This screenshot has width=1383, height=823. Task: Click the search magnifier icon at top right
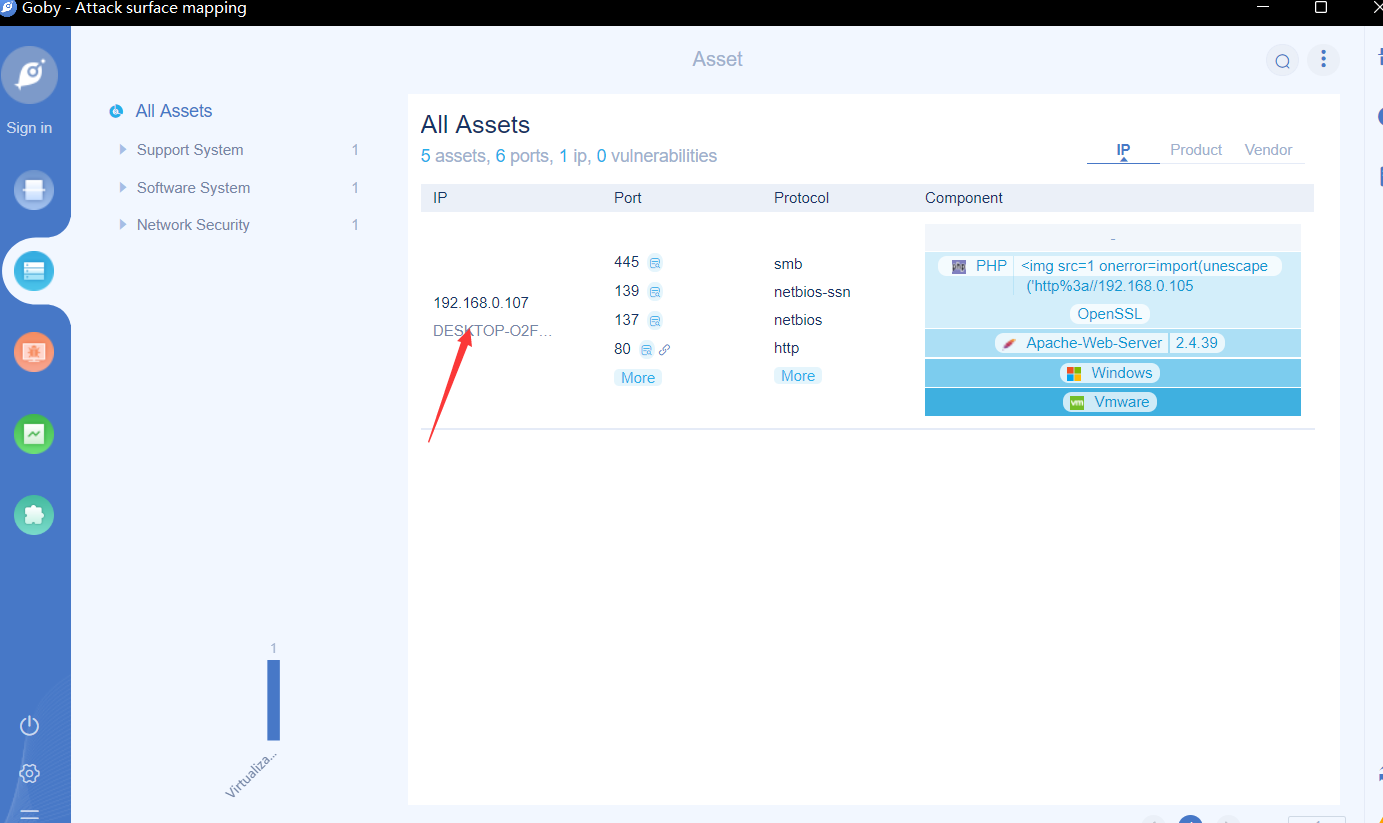pos(1282,60)
